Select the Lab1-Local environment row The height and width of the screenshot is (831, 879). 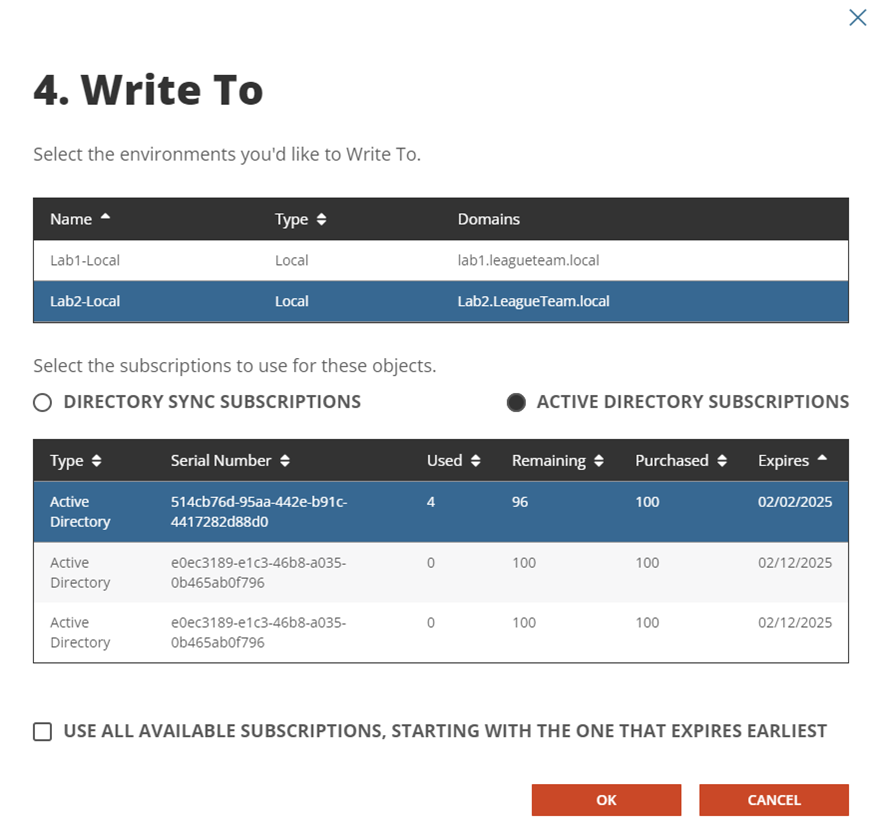[440, 261]
